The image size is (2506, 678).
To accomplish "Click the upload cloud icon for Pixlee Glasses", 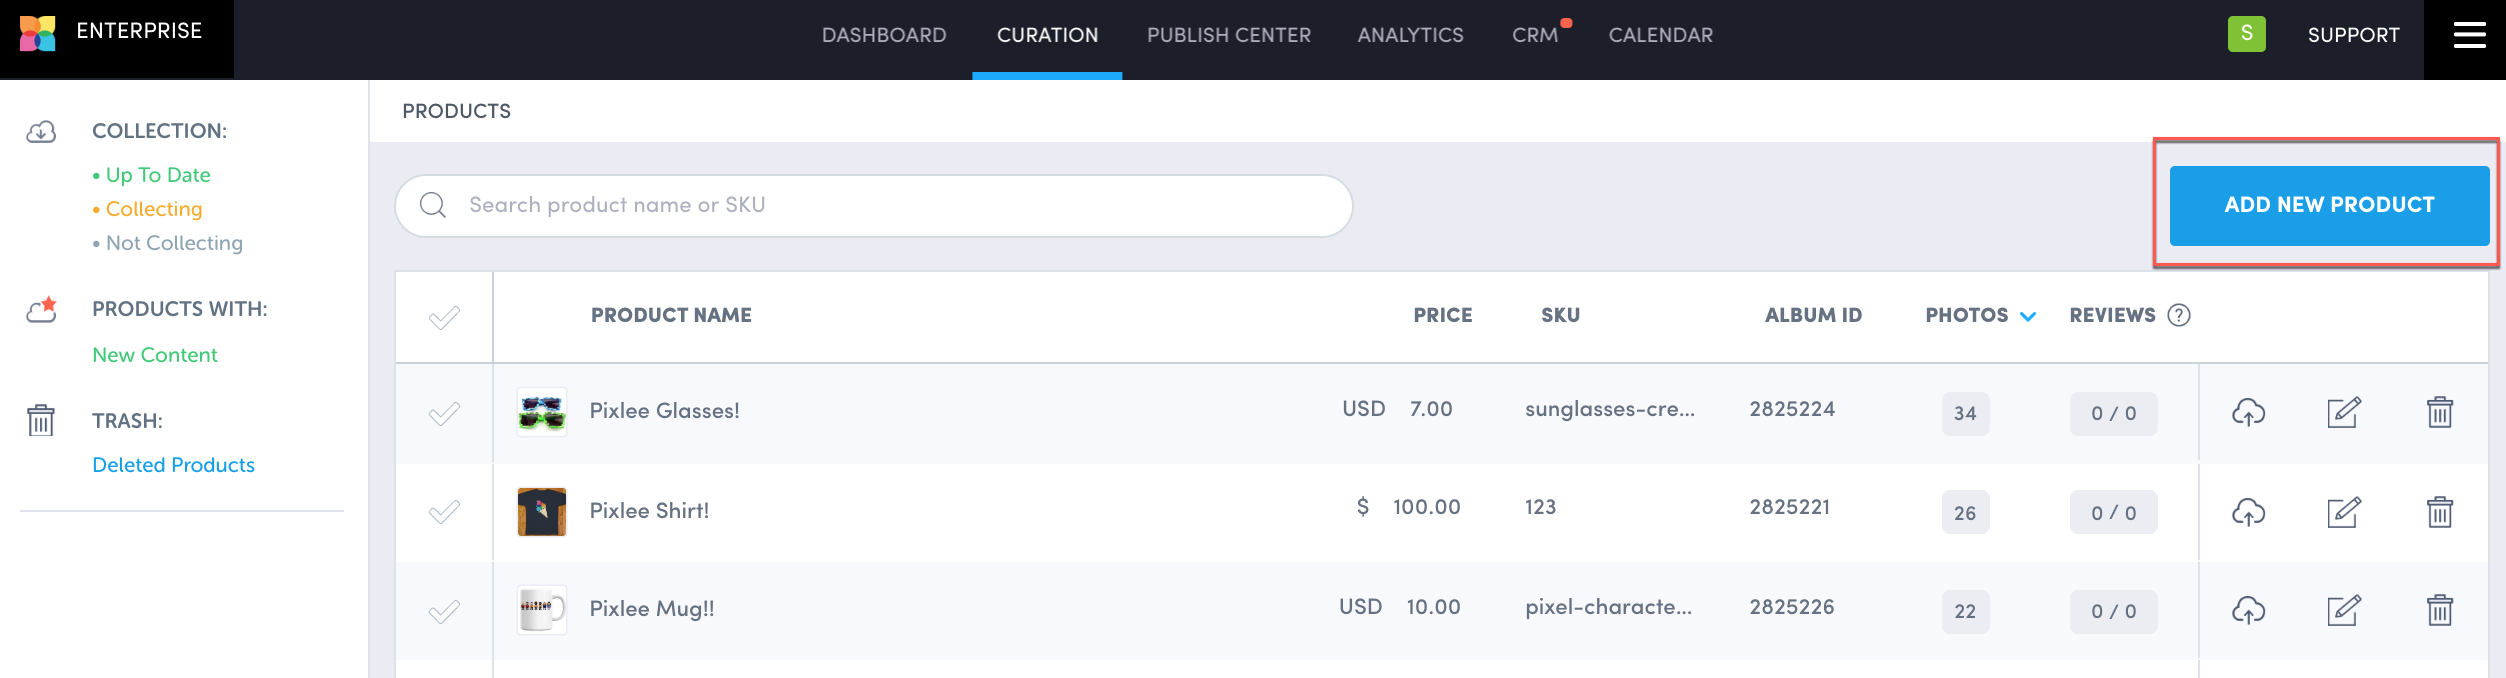I will pos(2248,412).
